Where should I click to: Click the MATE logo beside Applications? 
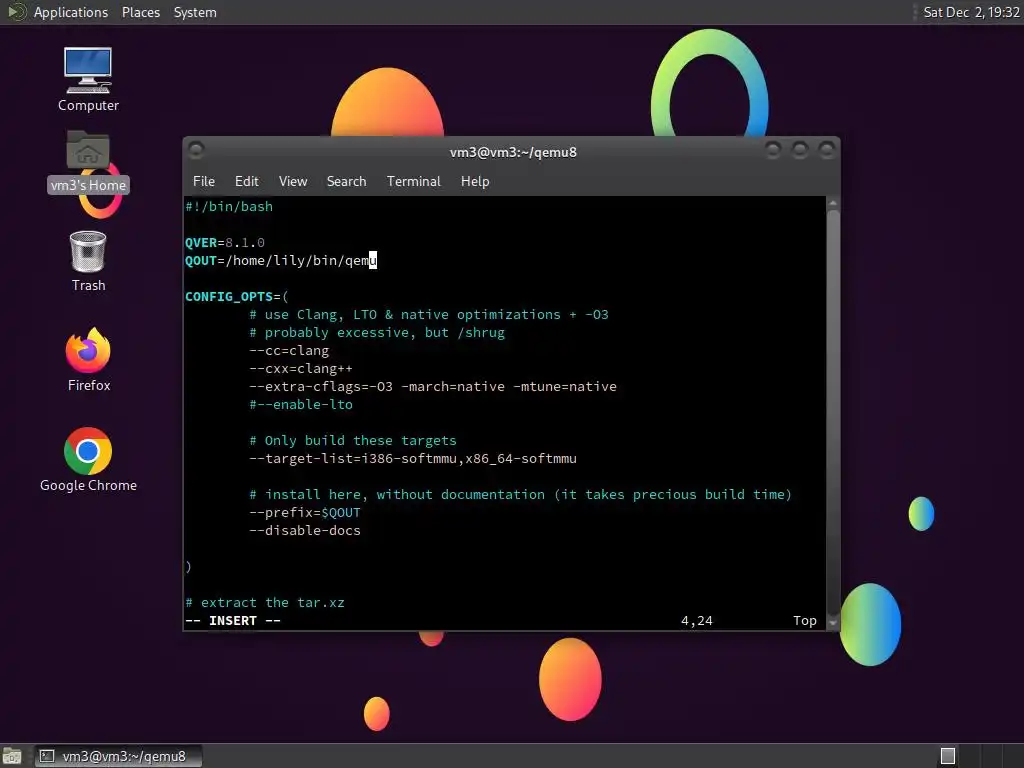pyautogui.click(x=17, y=12)
